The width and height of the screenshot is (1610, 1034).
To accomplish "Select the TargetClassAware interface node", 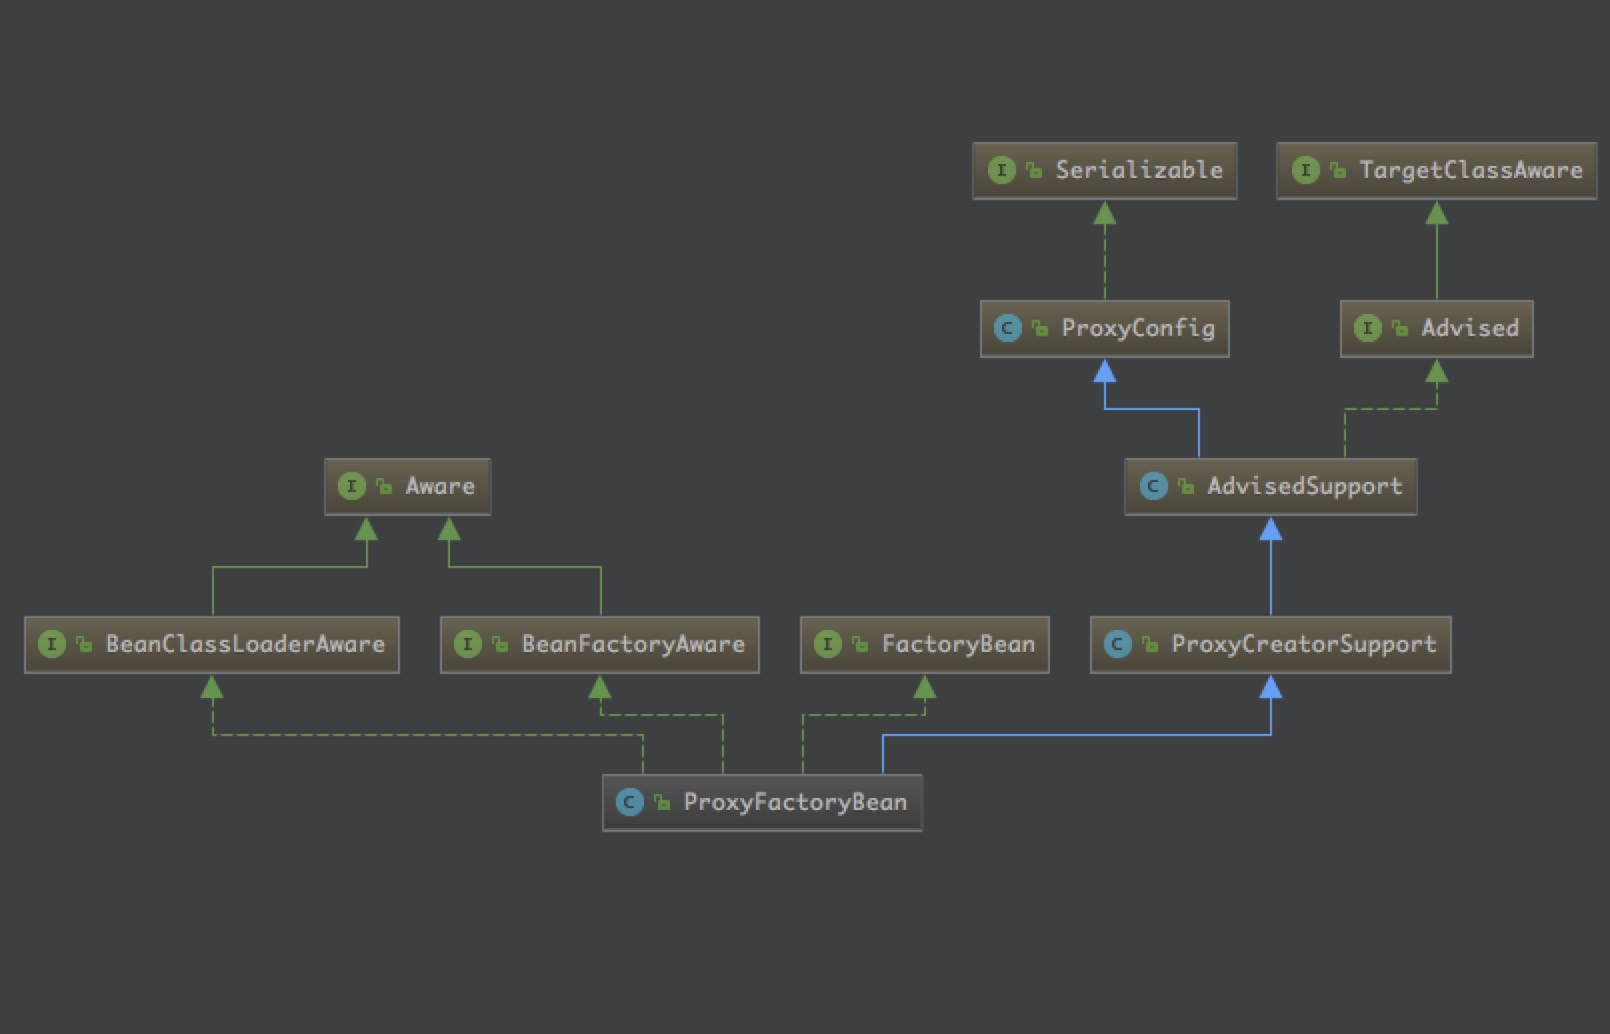I will [x=1436, y=171].
